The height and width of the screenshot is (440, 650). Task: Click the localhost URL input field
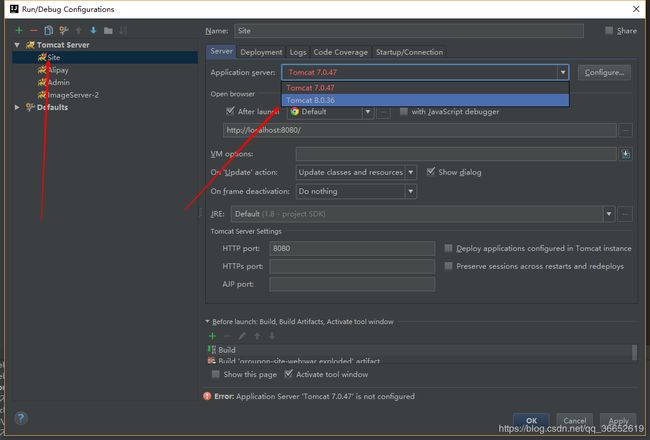pos(420,130)
